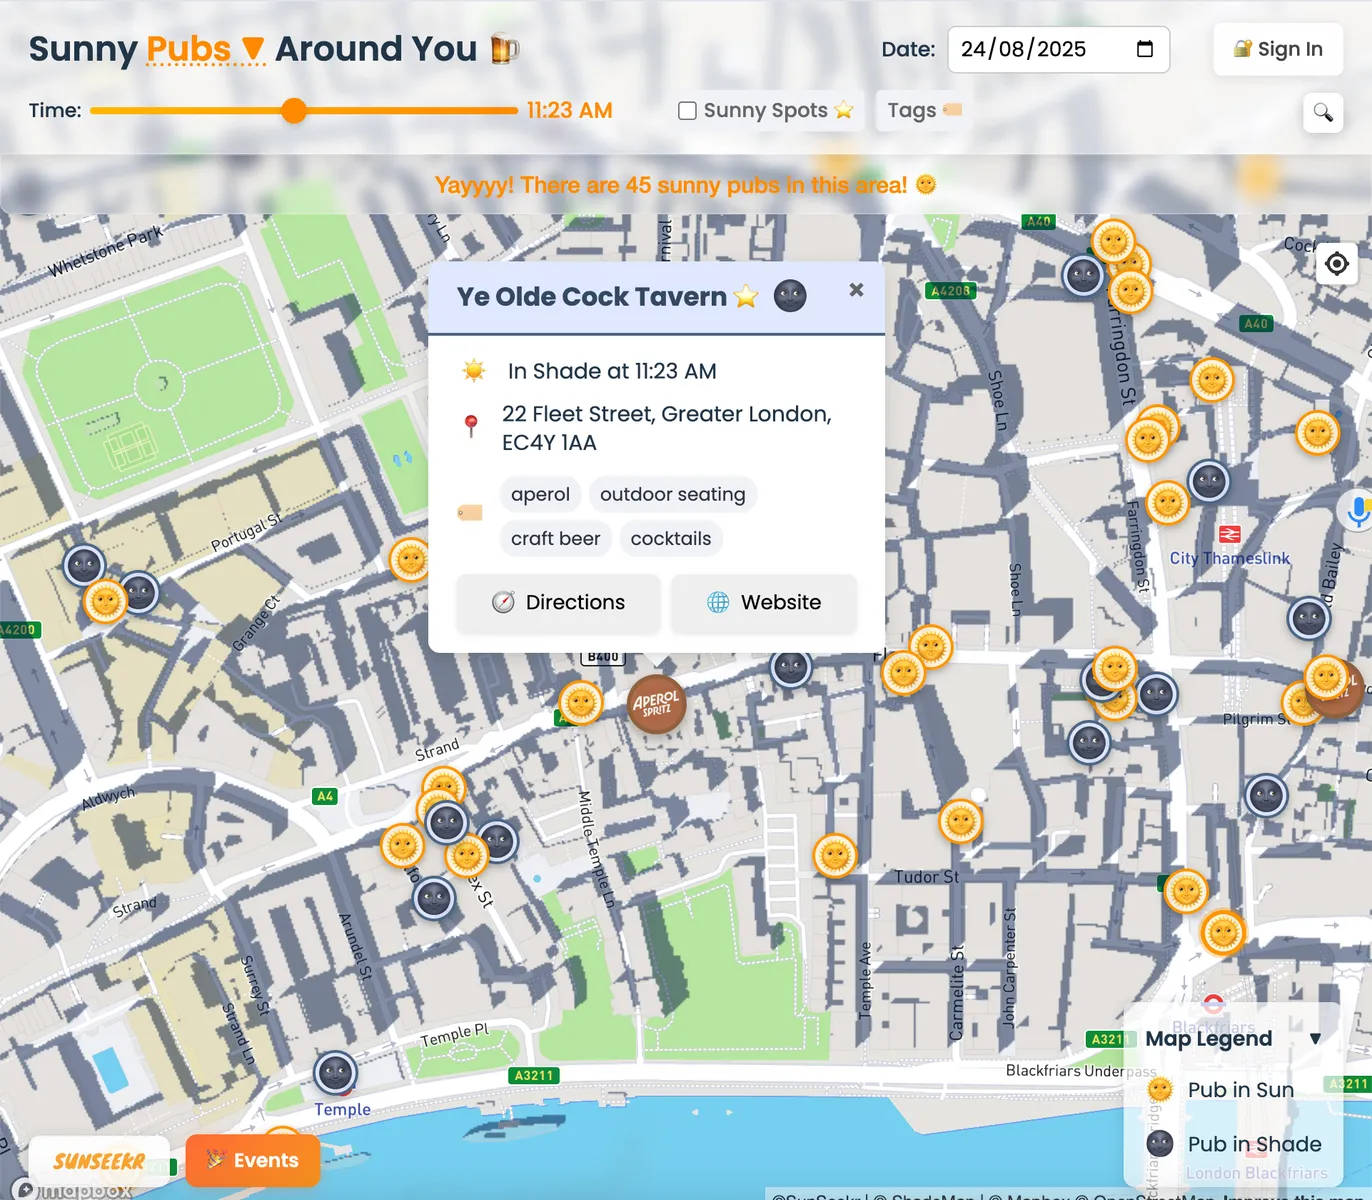This screenshot has width=1372, height=1200.
Task: Open the calendar picker icon in date field
Action: click(1145, 49)
